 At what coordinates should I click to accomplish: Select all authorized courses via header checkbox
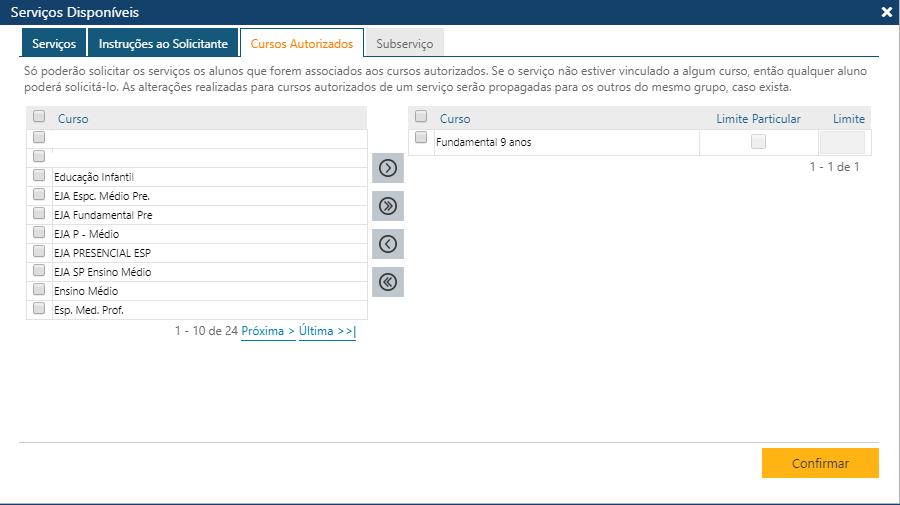421,117
